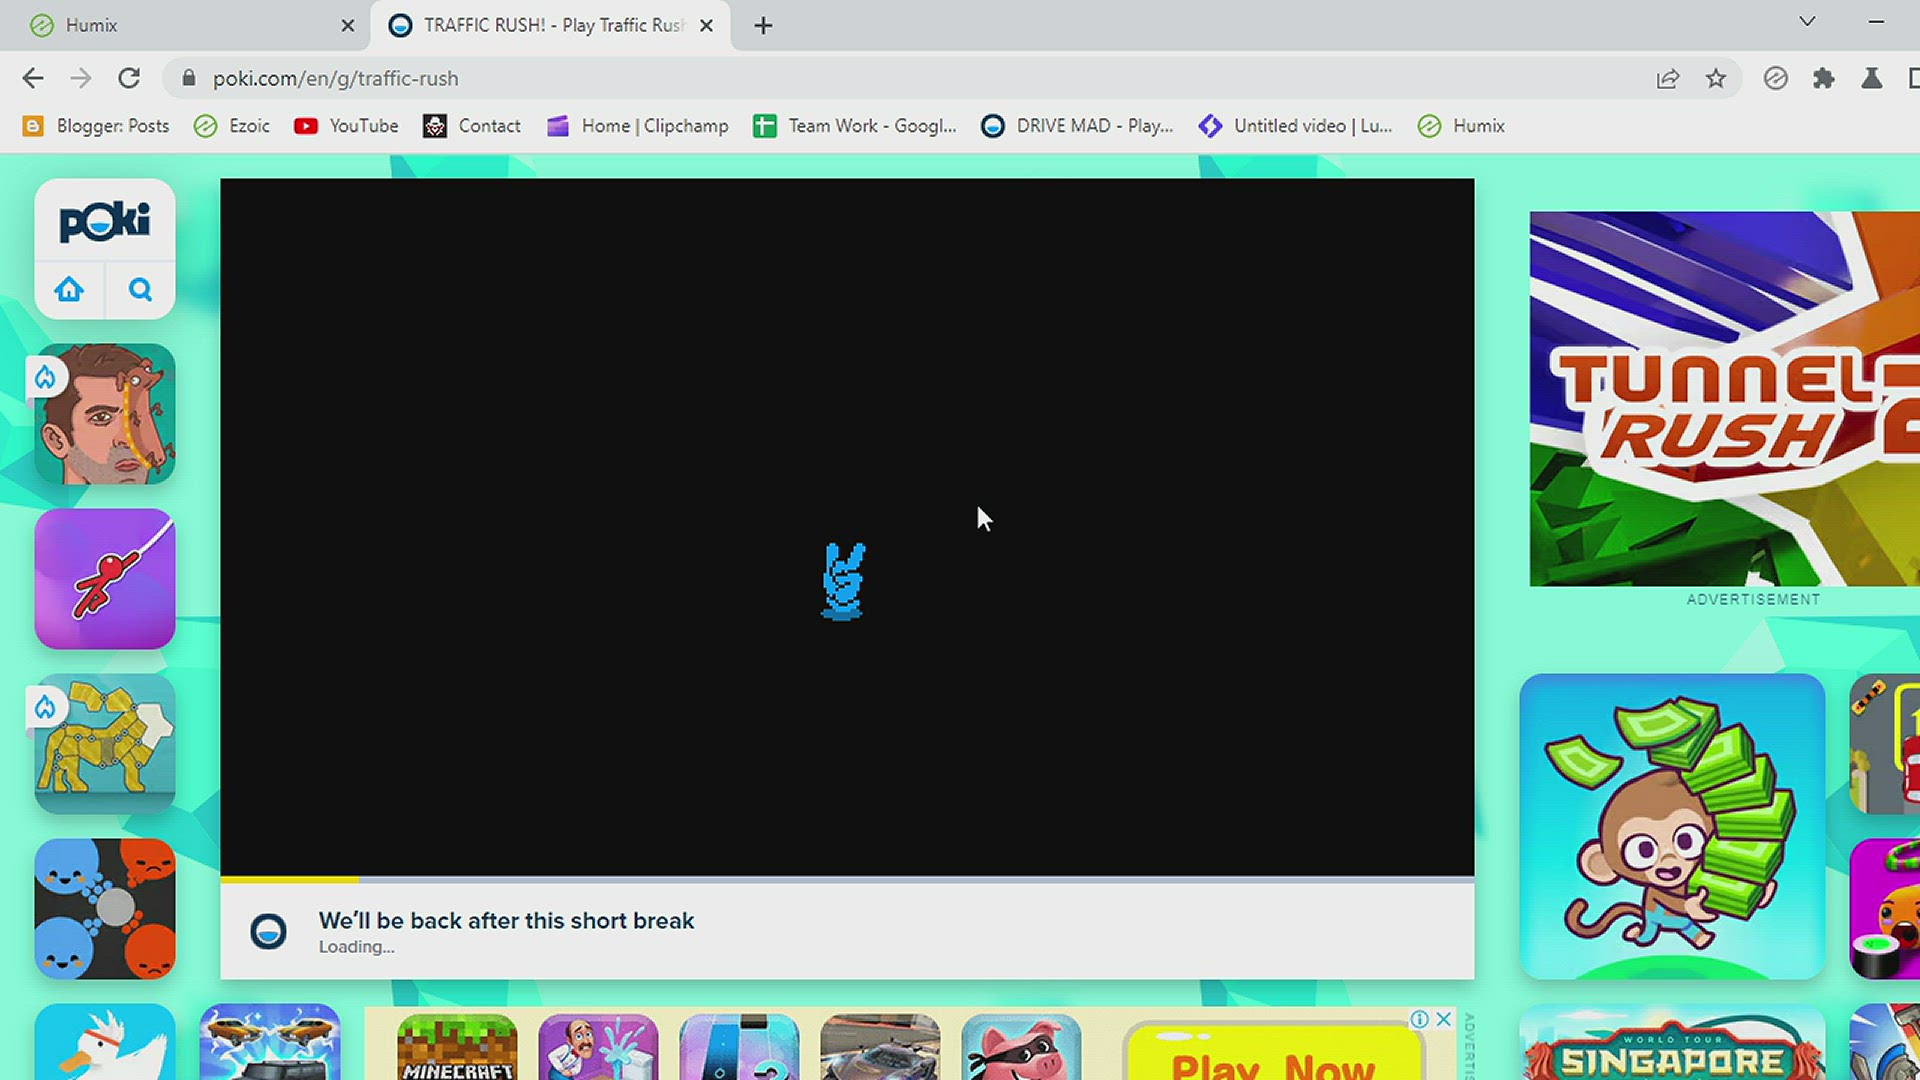Reload the current page
This screenshot has width=1920, height=1080.
(129, 78)
